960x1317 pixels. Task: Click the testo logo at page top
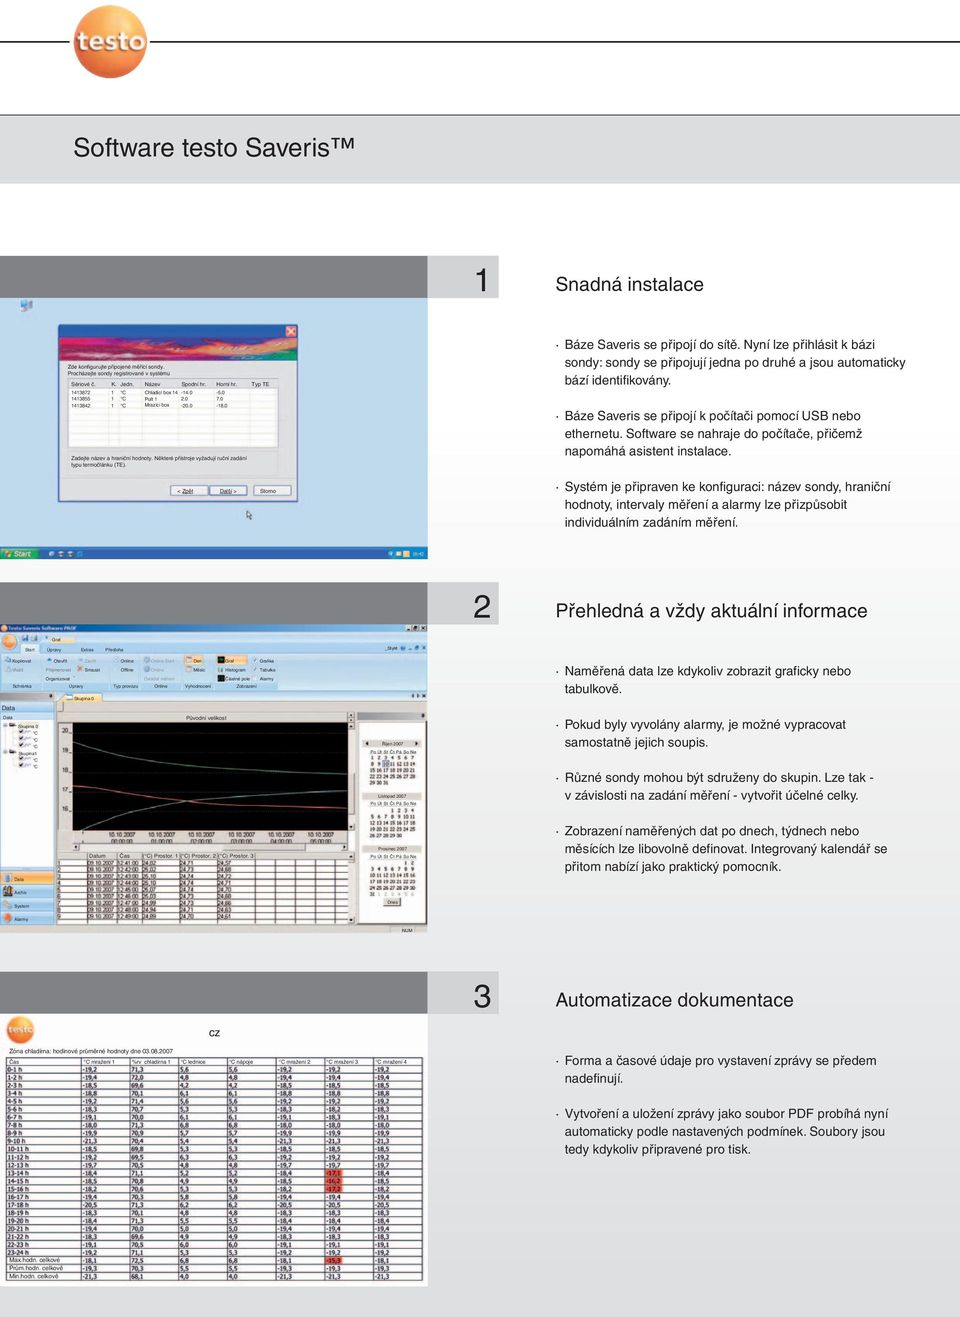pos(110,41)
